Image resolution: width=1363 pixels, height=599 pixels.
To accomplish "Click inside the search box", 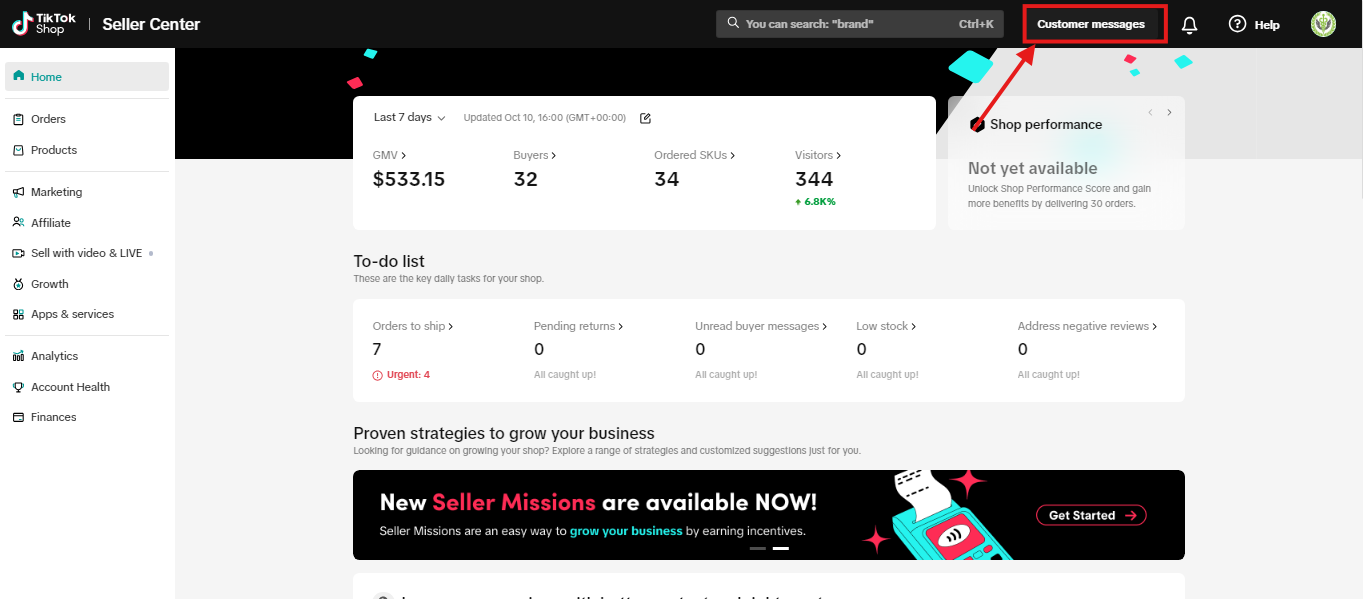I will tap(860, 23).
